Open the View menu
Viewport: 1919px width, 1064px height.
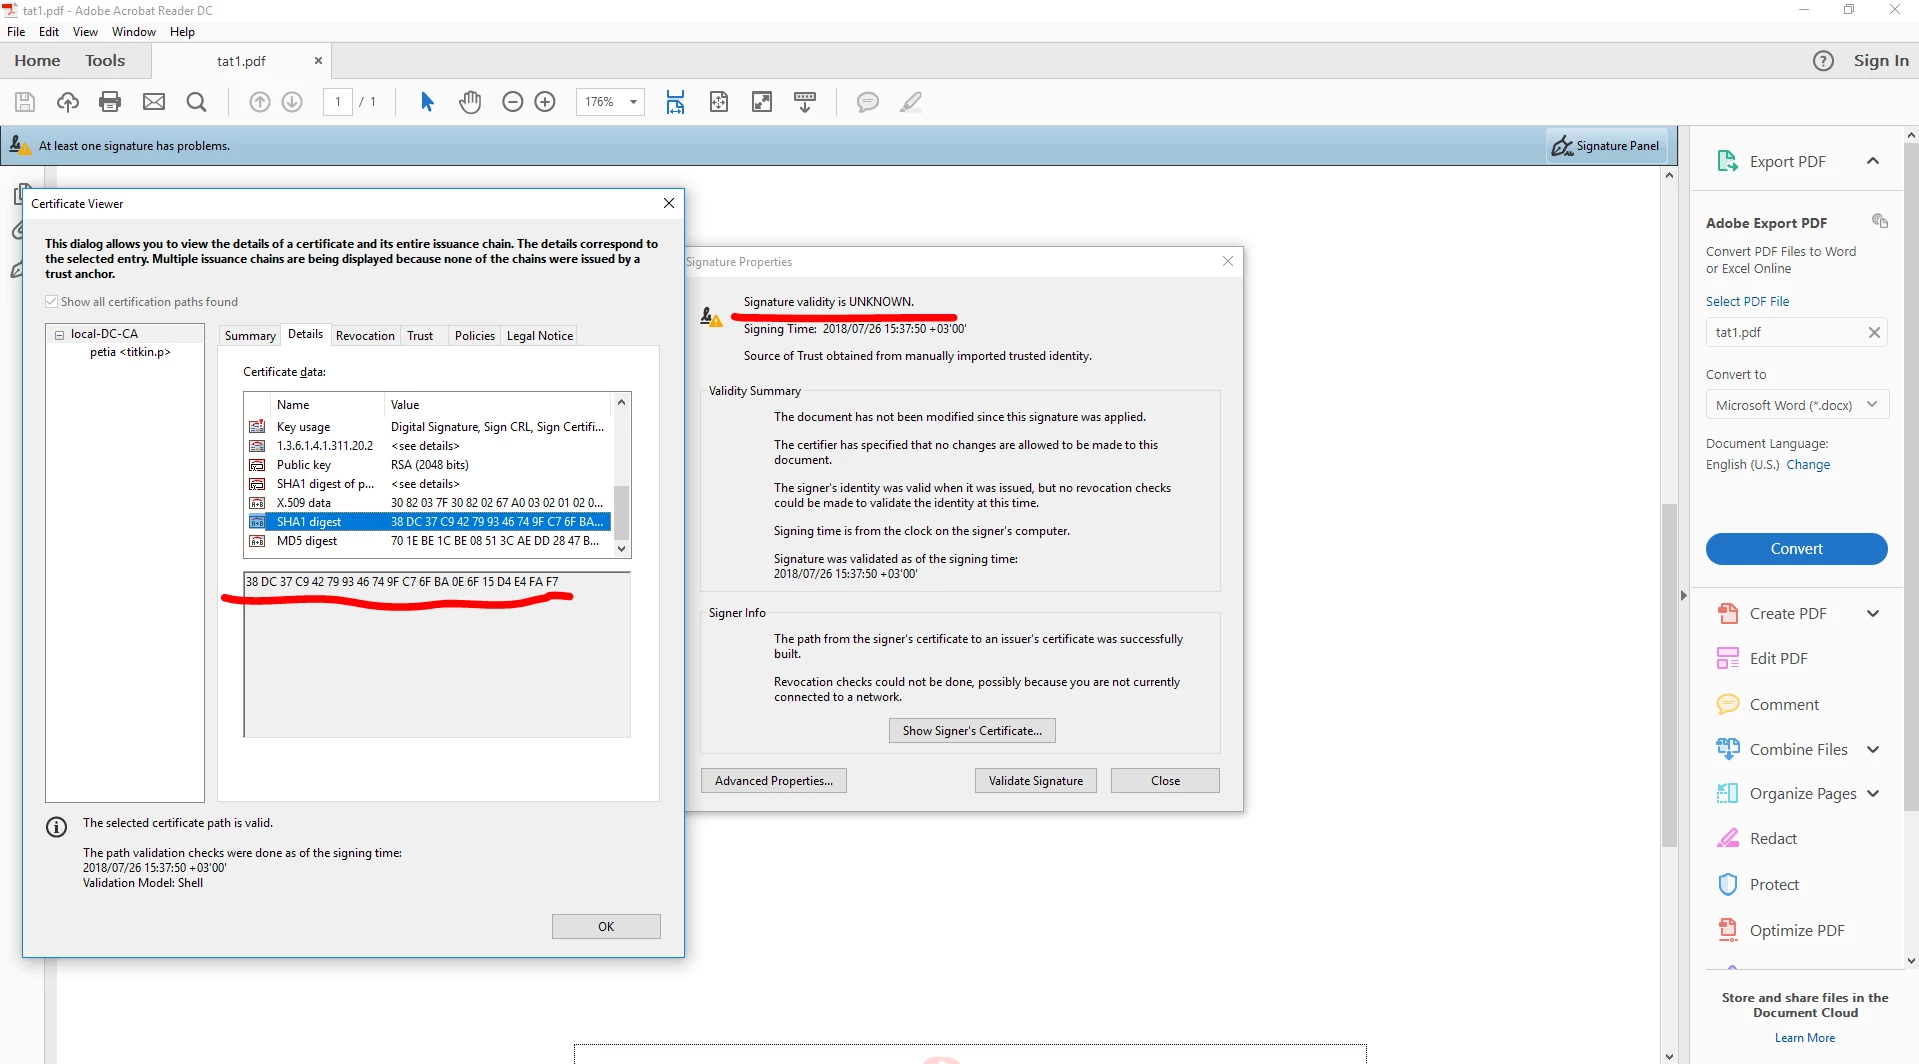(x=85, y=32)
